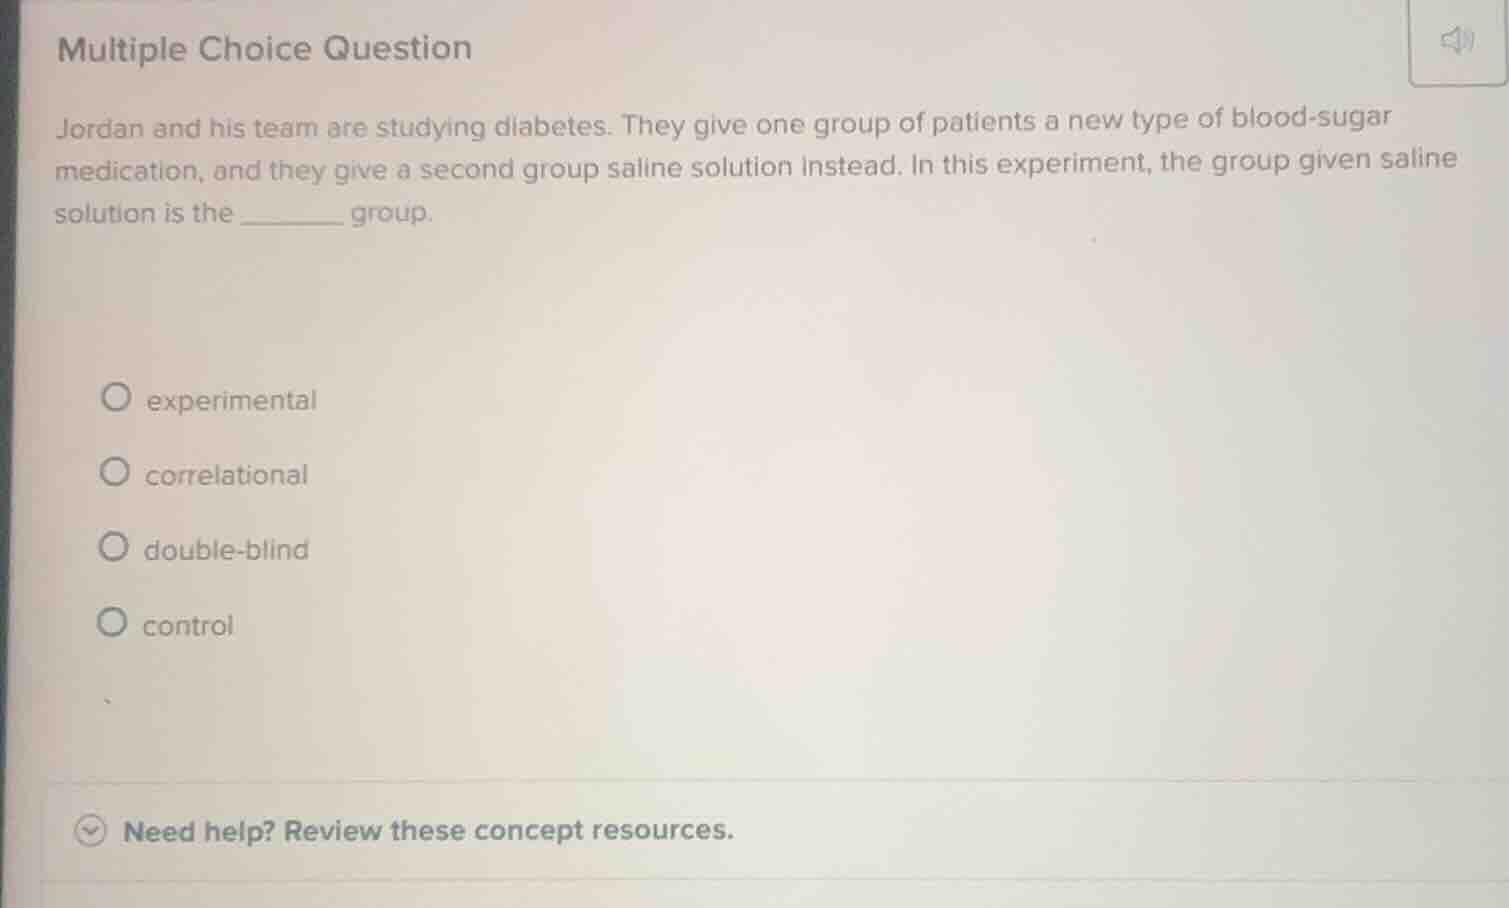The width and height of the screenshot is (1509, 908).
Task: Click the control option label text
Action: pyautogui.click(x=187, y=625)
